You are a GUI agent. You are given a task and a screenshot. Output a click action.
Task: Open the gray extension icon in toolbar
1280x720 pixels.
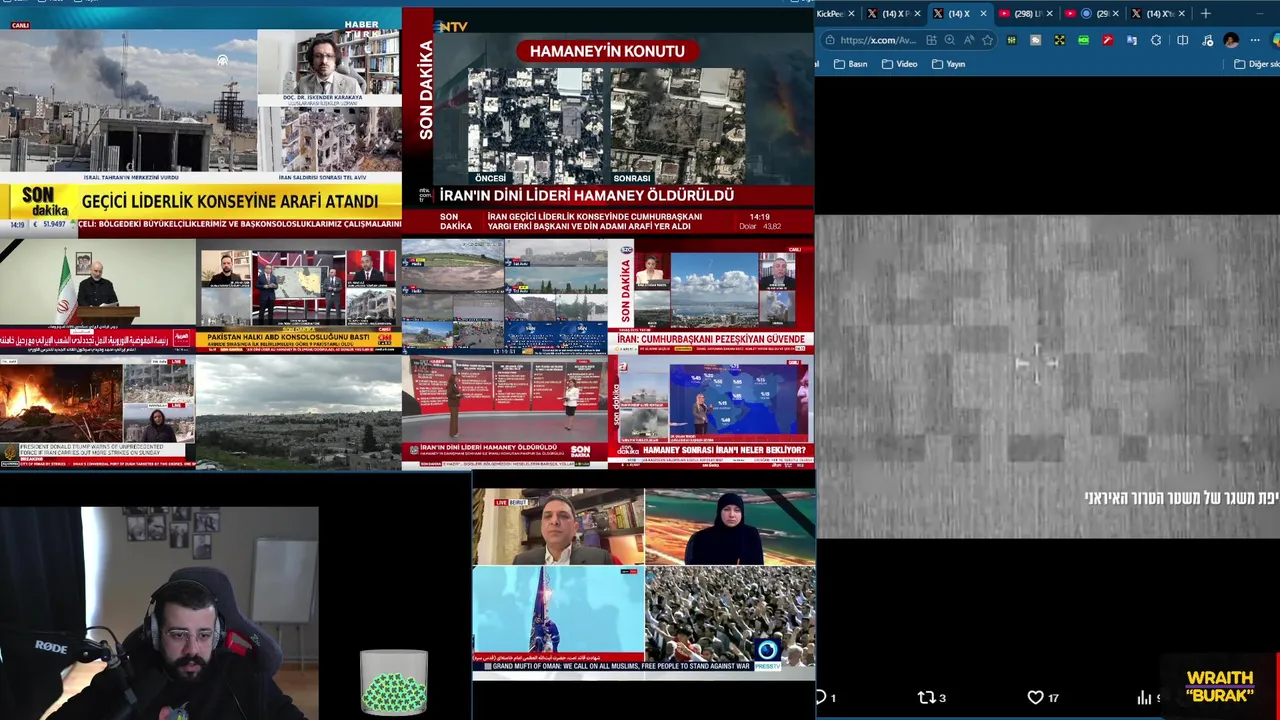click(x=1035, y=40)
